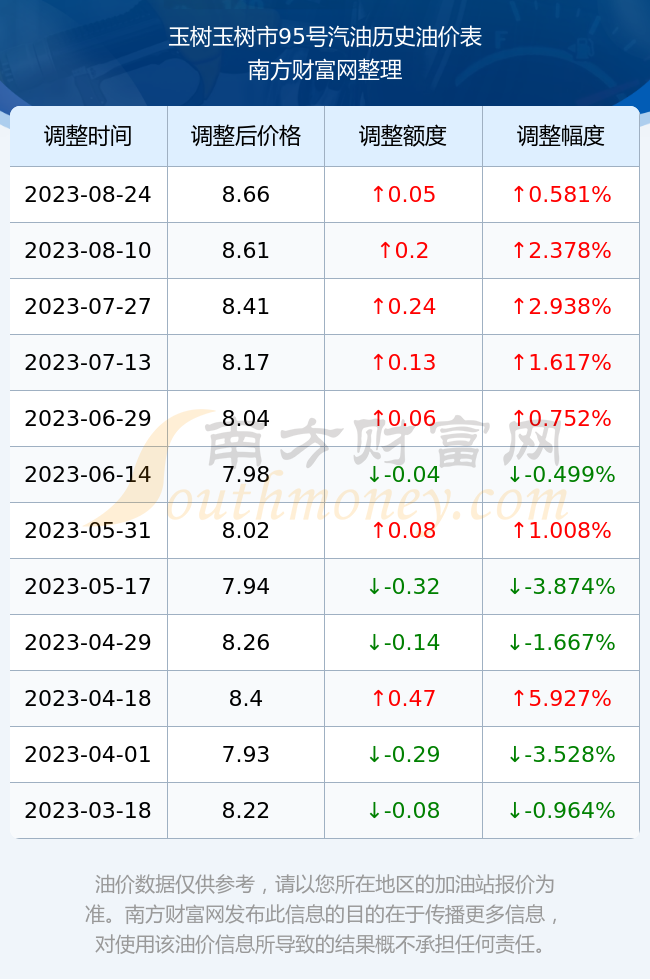Click the 调整时间 column header
The image size is (650, 980).
[89, 136]
